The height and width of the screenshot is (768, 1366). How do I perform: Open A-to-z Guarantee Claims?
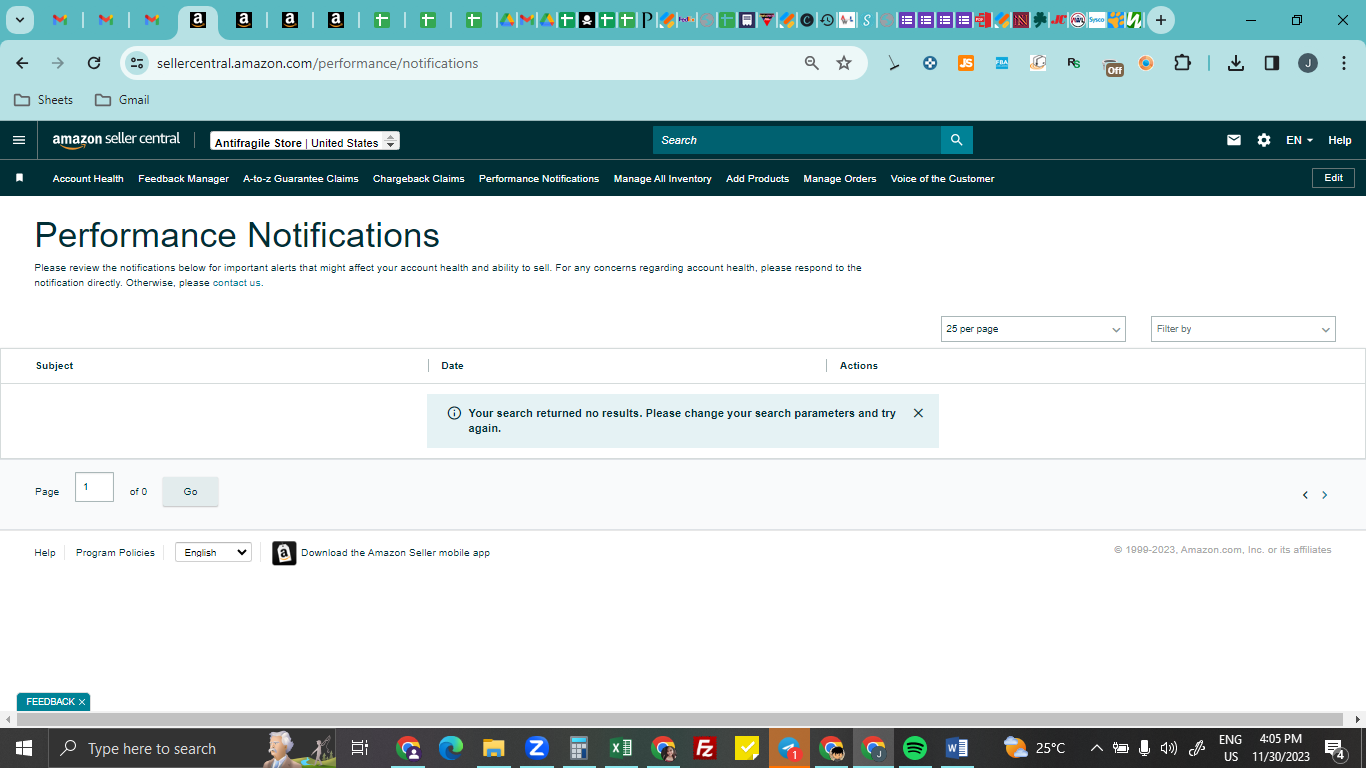click(x=300, y=179)
